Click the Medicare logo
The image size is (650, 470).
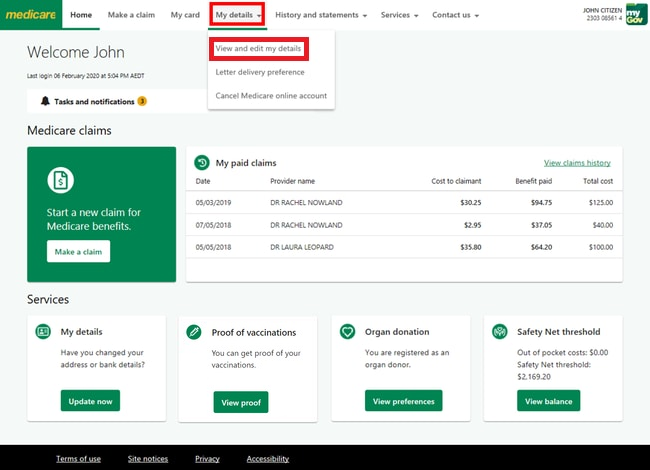31,15
